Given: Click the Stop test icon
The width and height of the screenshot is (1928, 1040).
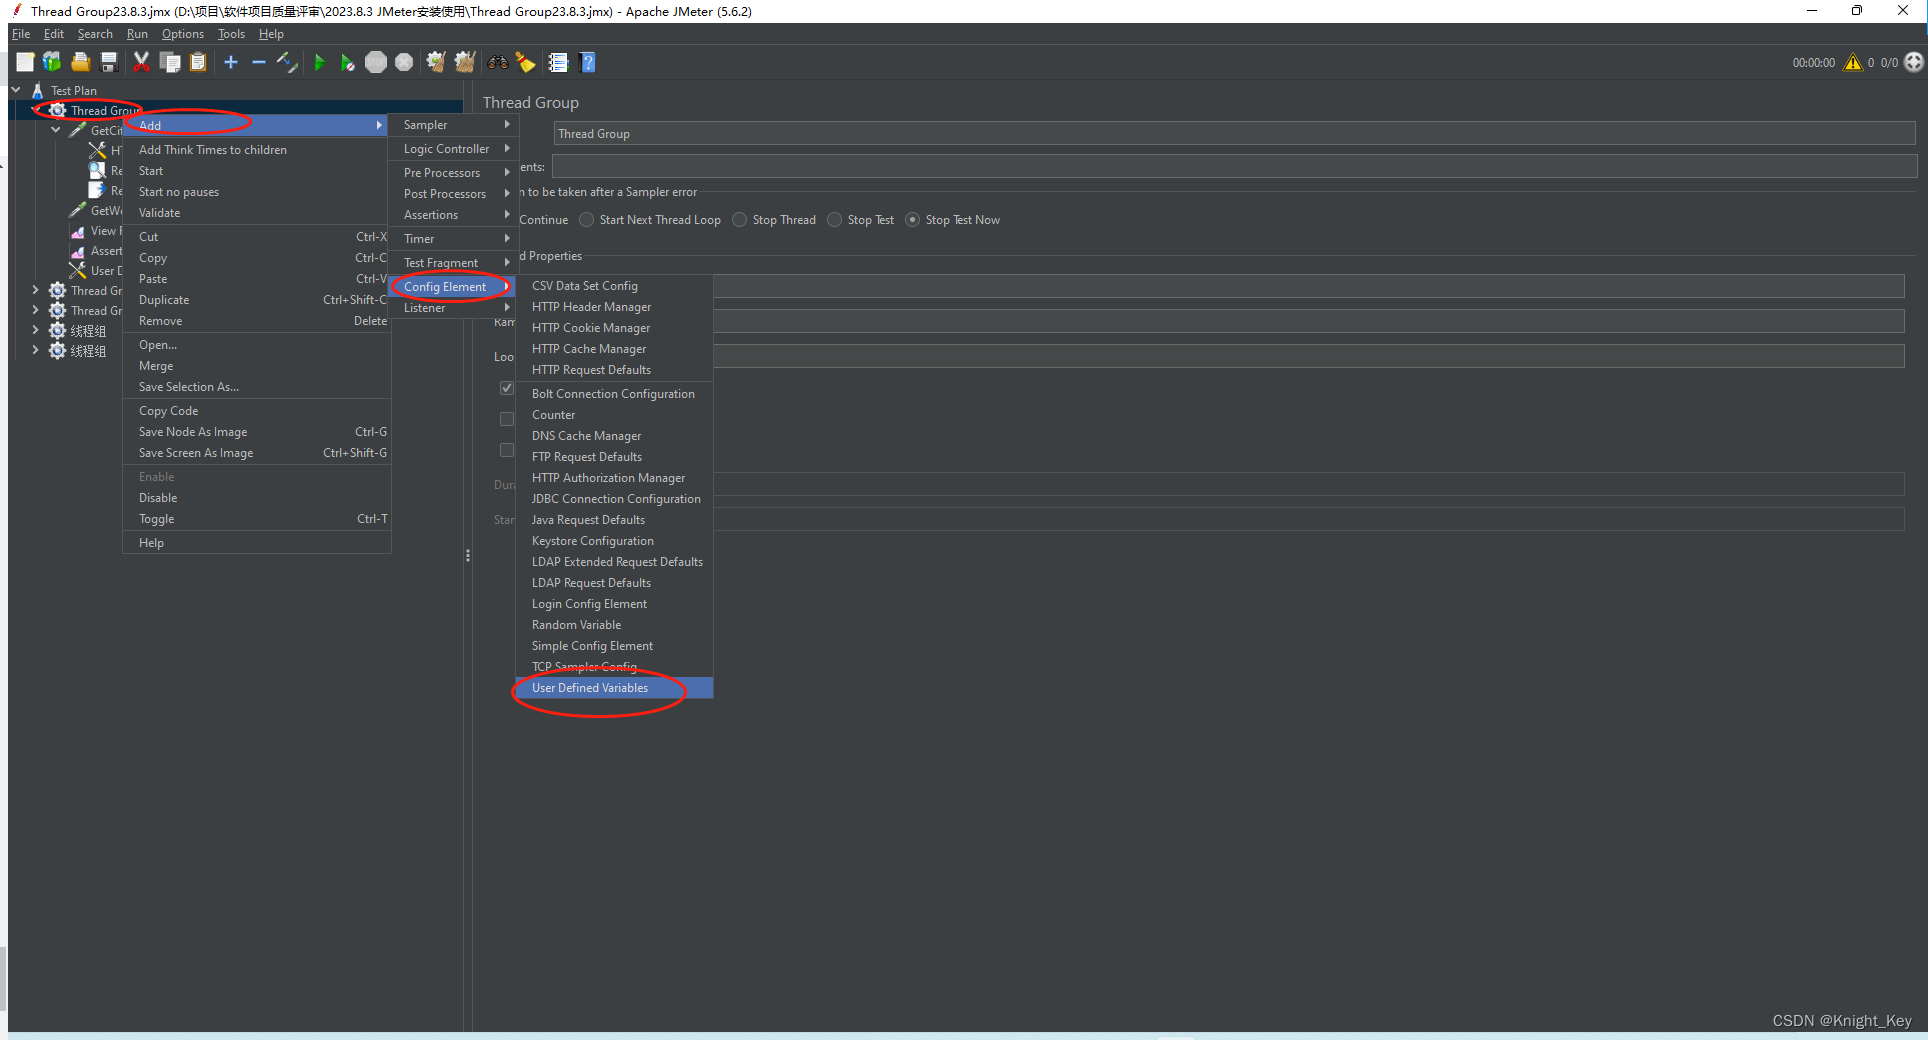Looking at the screenshot, I should tap(376, 62).
